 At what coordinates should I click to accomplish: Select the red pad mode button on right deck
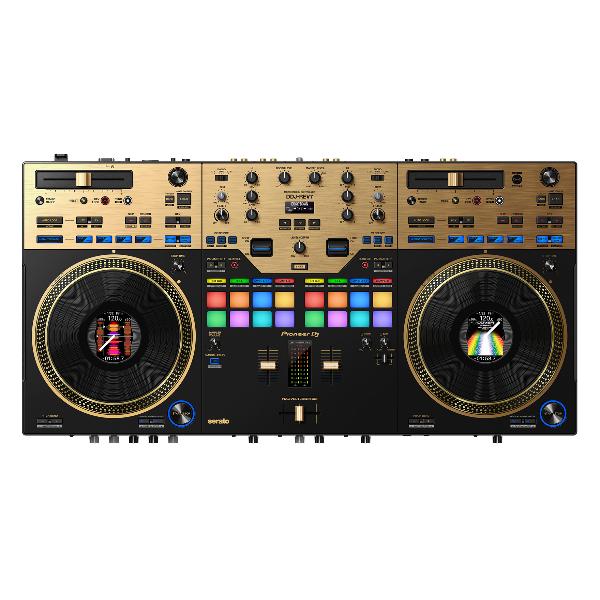[x=383, y=281]
